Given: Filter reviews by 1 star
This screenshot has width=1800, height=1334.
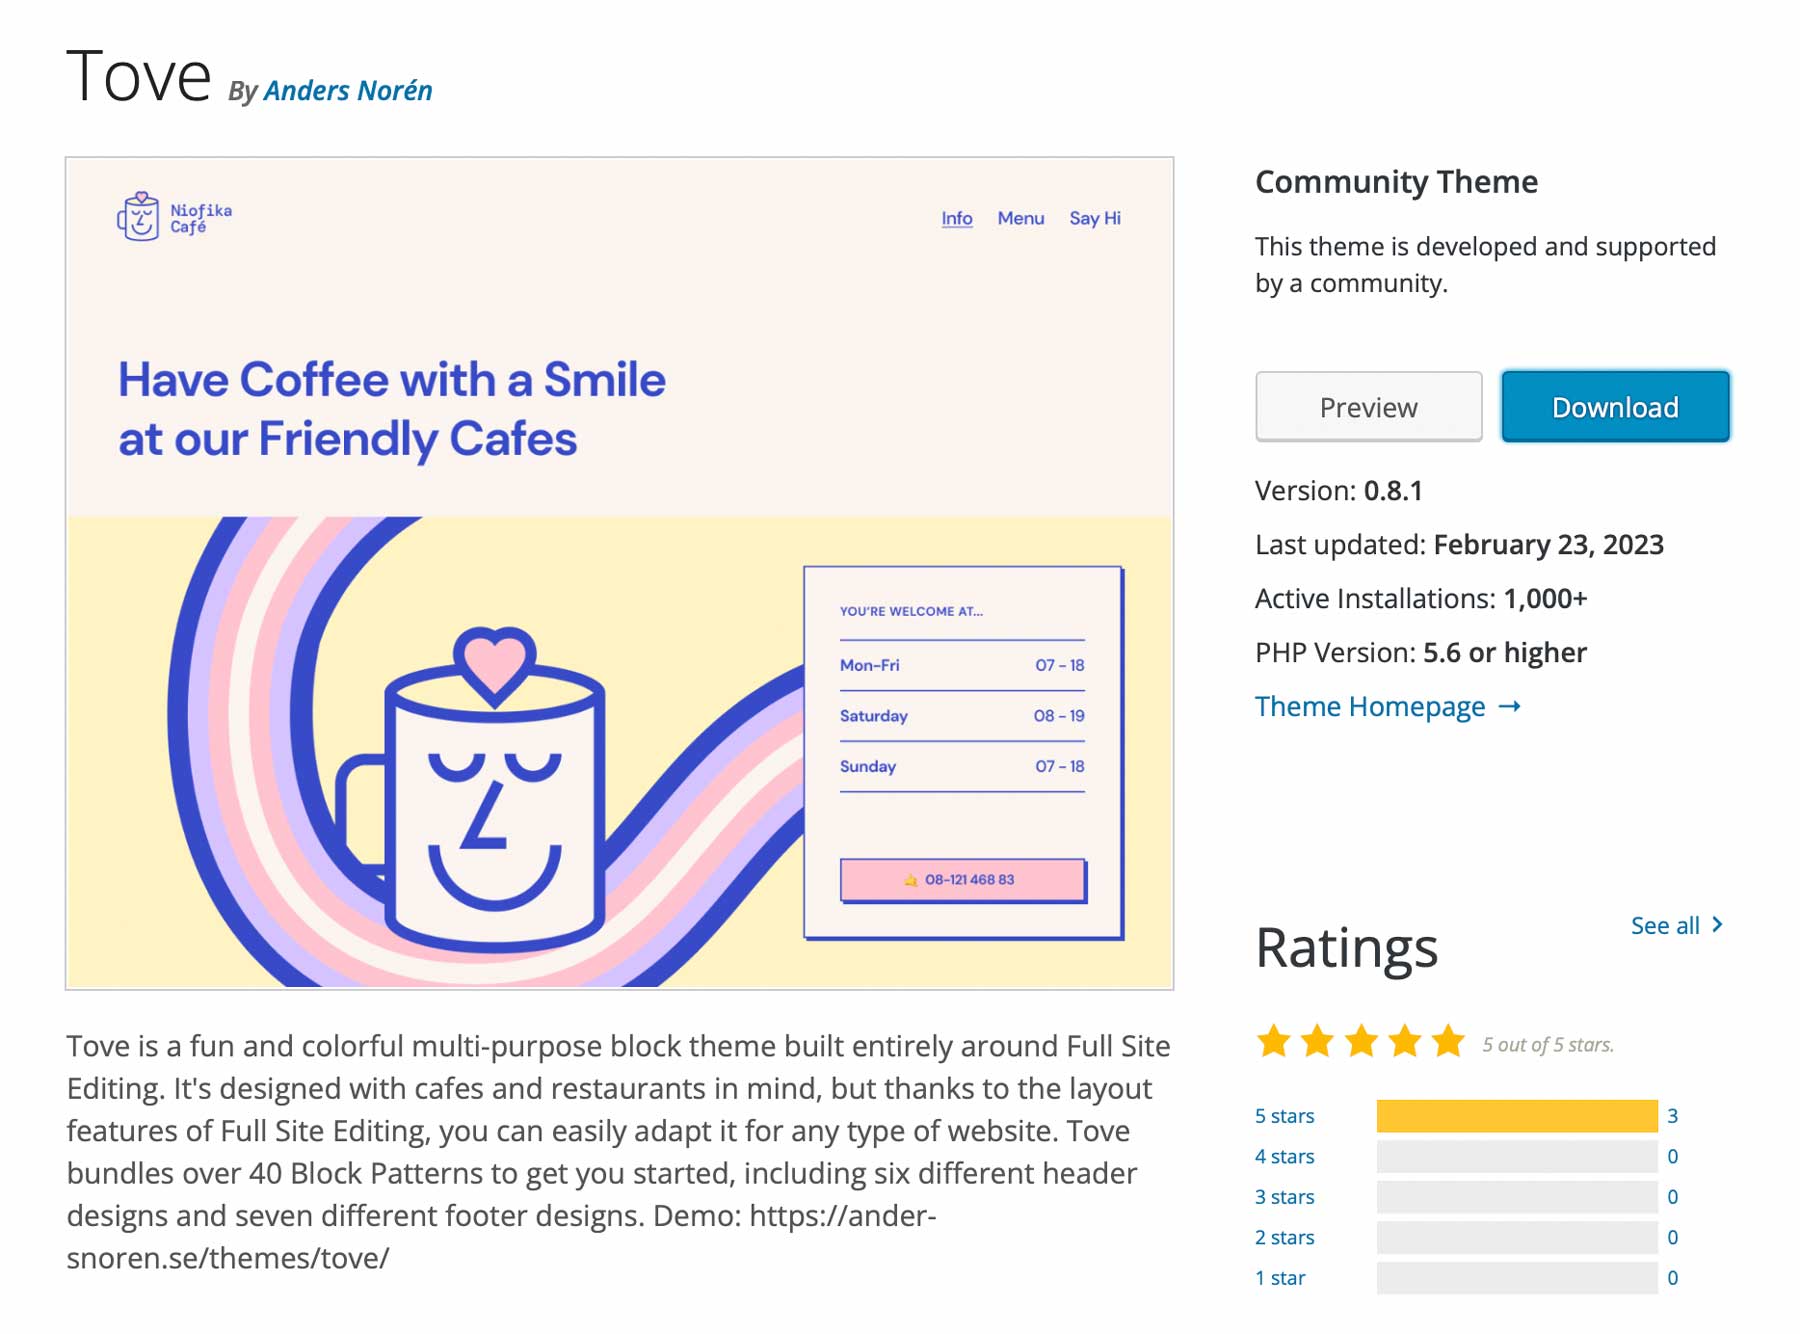Looking at the screenshot, I should [1280, 1278].
